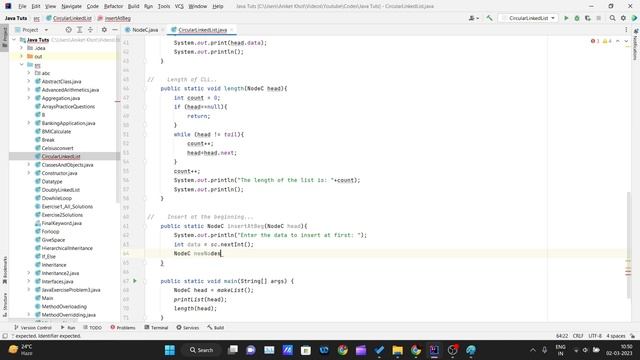The image size is (640, 360).
Task: Expand AbstractClass.java node
Action: click(x=29, y=81)
